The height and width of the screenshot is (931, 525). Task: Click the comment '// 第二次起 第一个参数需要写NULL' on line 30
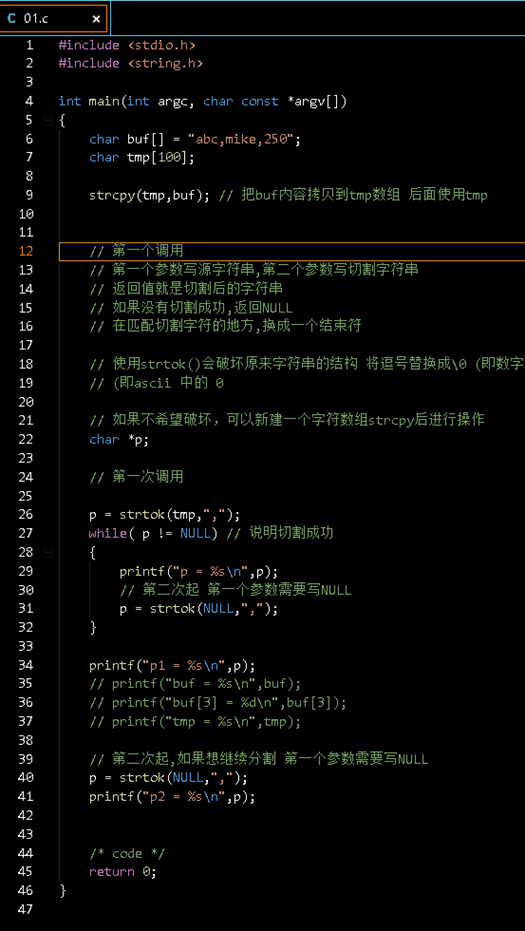pos(235,590)
